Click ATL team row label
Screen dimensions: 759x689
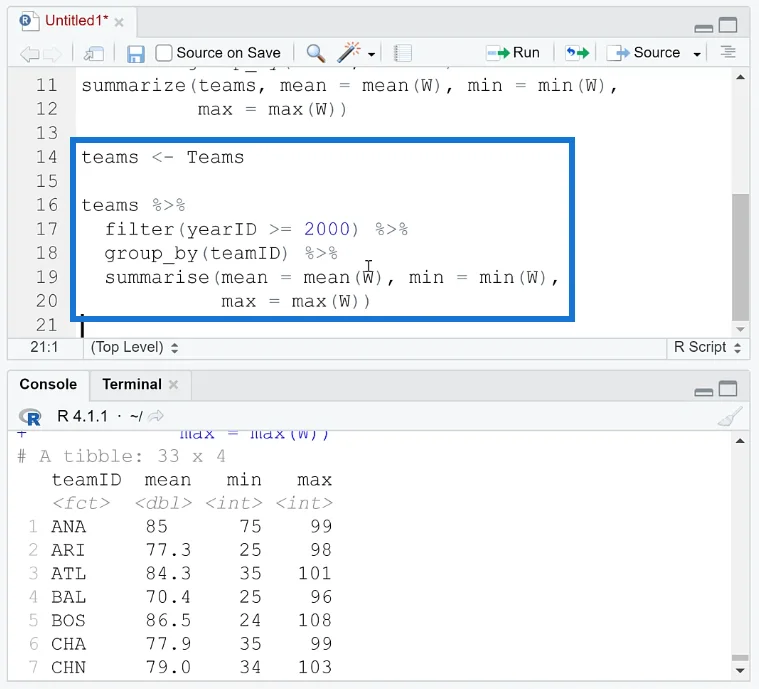pos(68,573)
